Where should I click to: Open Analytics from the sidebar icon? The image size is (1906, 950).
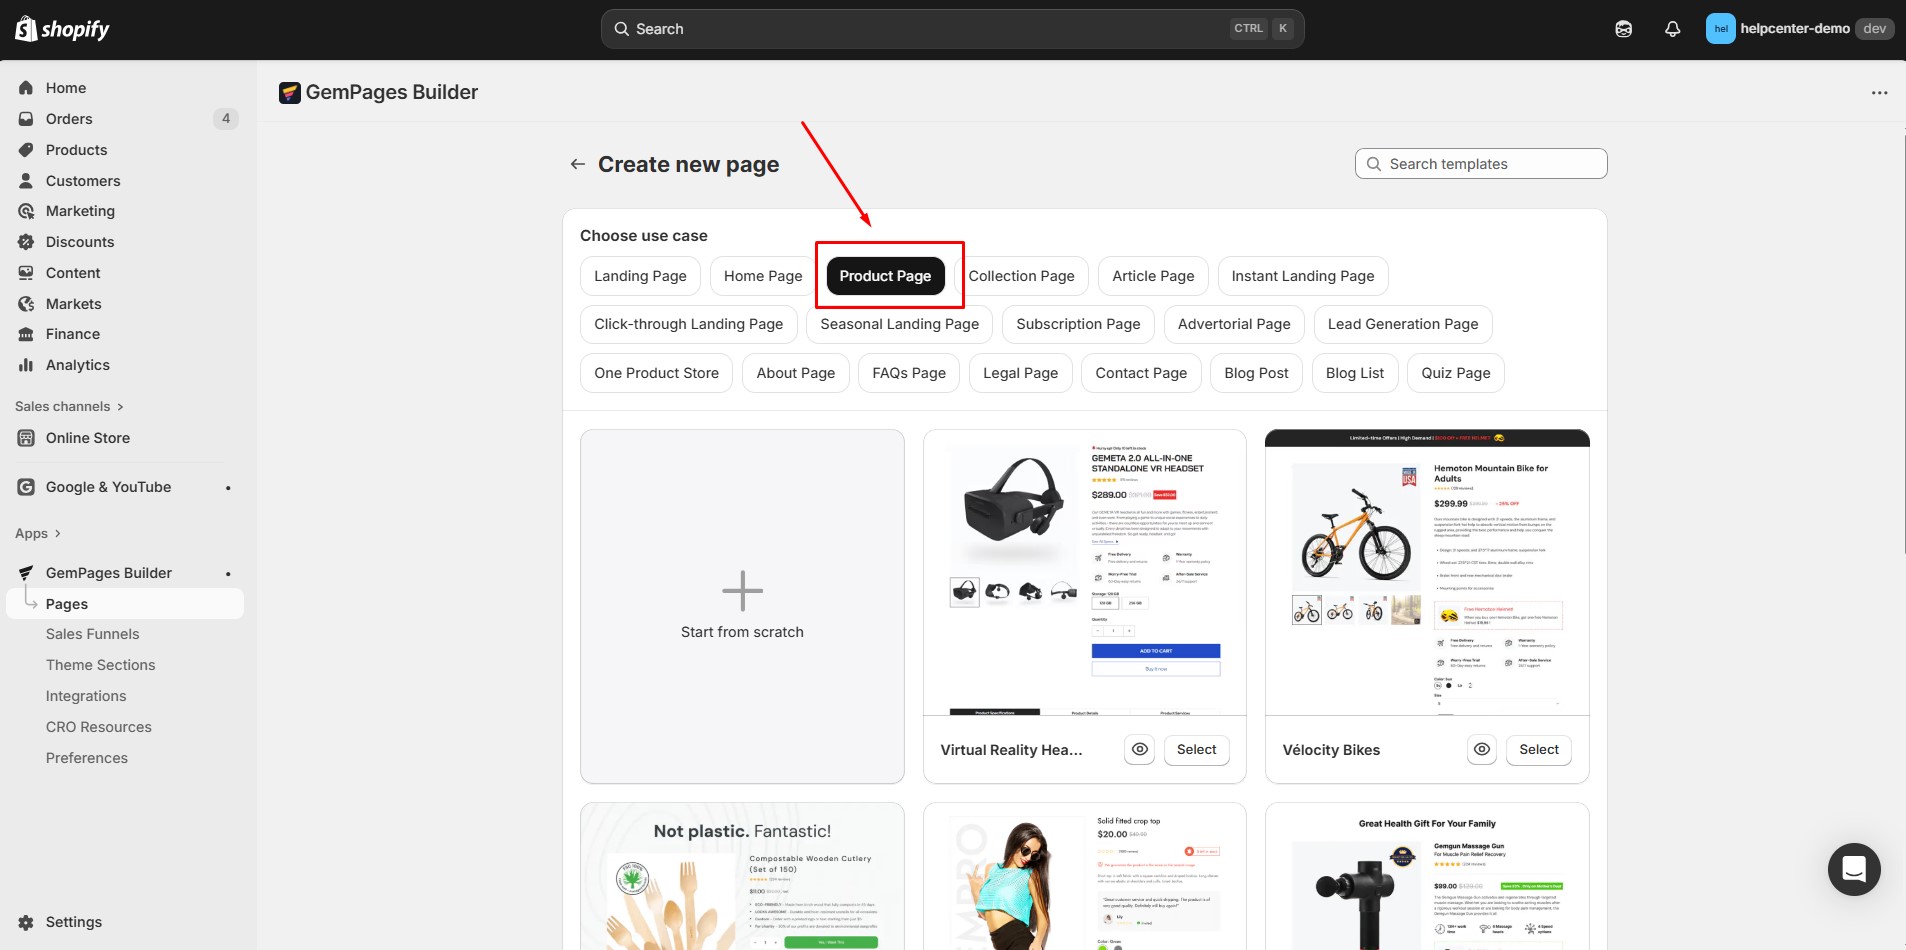click(26, 365)
